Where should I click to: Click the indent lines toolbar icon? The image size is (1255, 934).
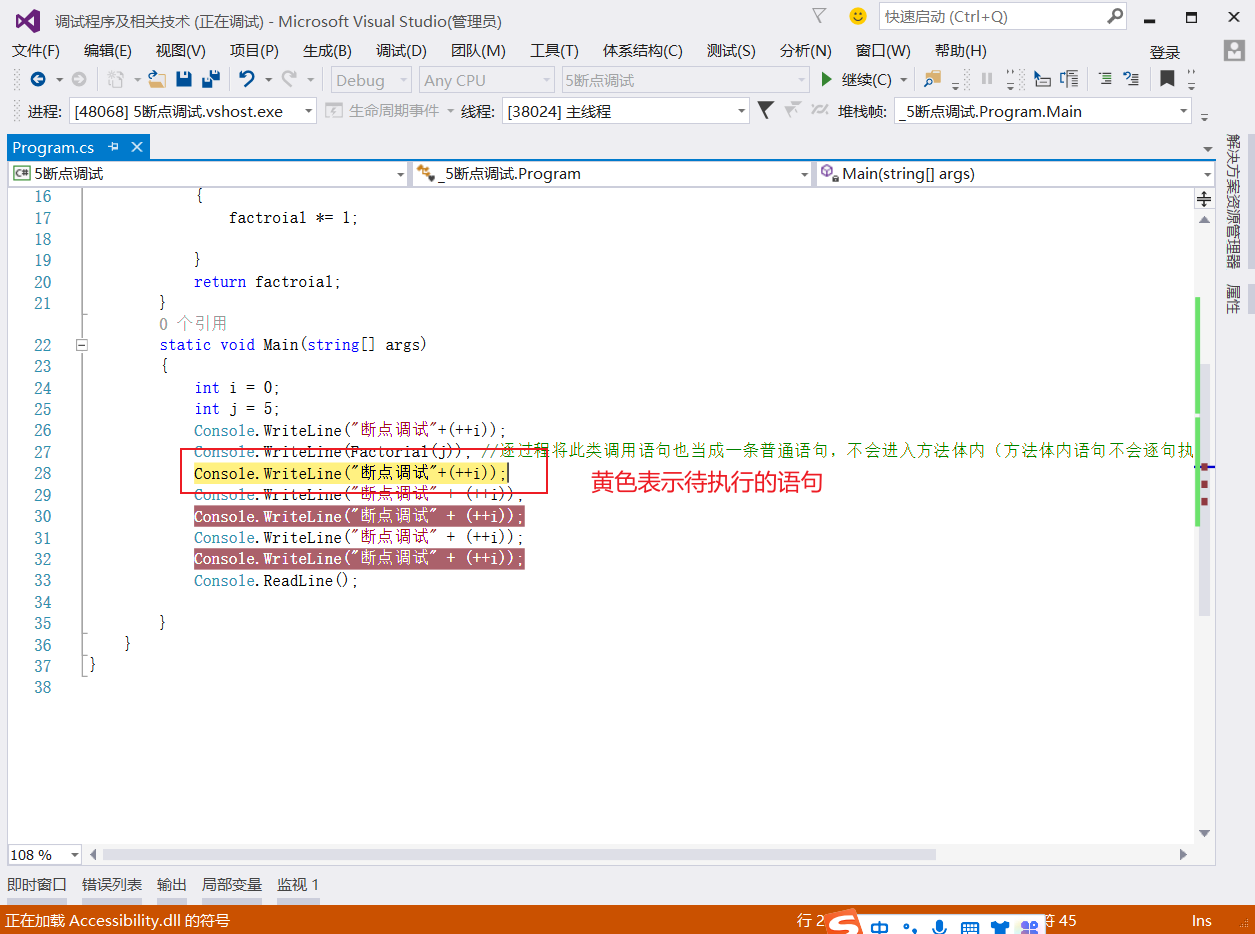click(x=1105, y=79)
